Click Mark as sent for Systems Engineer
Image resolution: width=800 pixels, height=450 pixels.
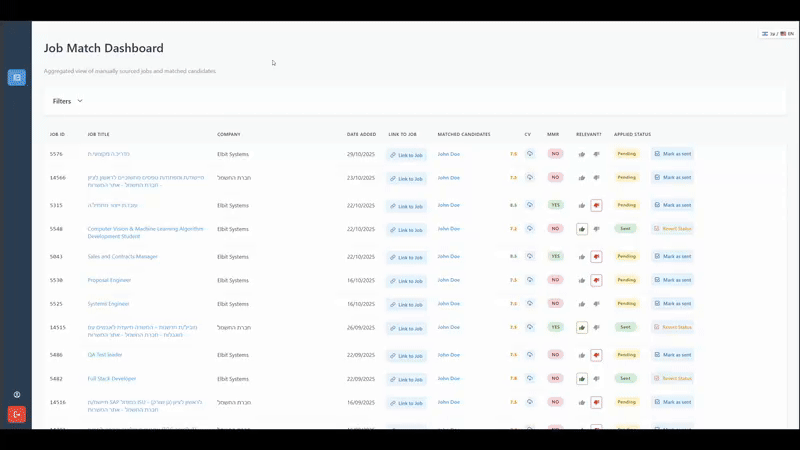(x=672, y=303)
